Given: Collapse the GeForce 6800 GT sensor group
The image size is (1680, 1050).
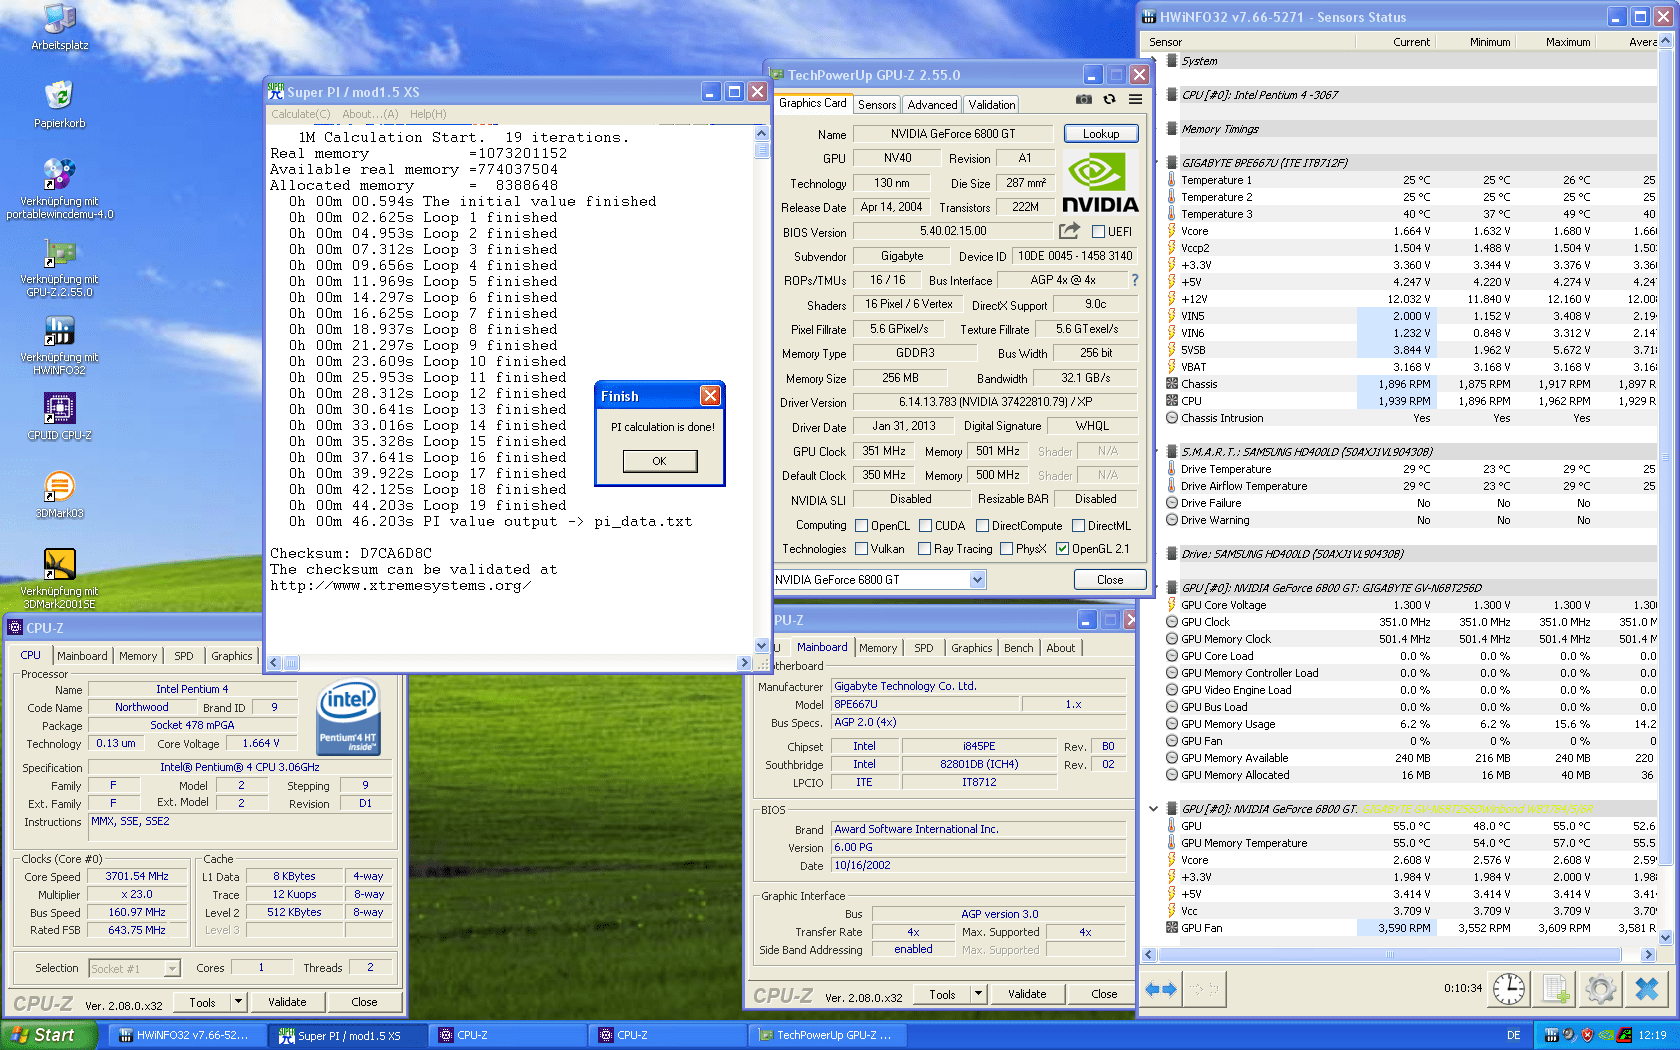Looking at the screenshot, I should 1153,809.
